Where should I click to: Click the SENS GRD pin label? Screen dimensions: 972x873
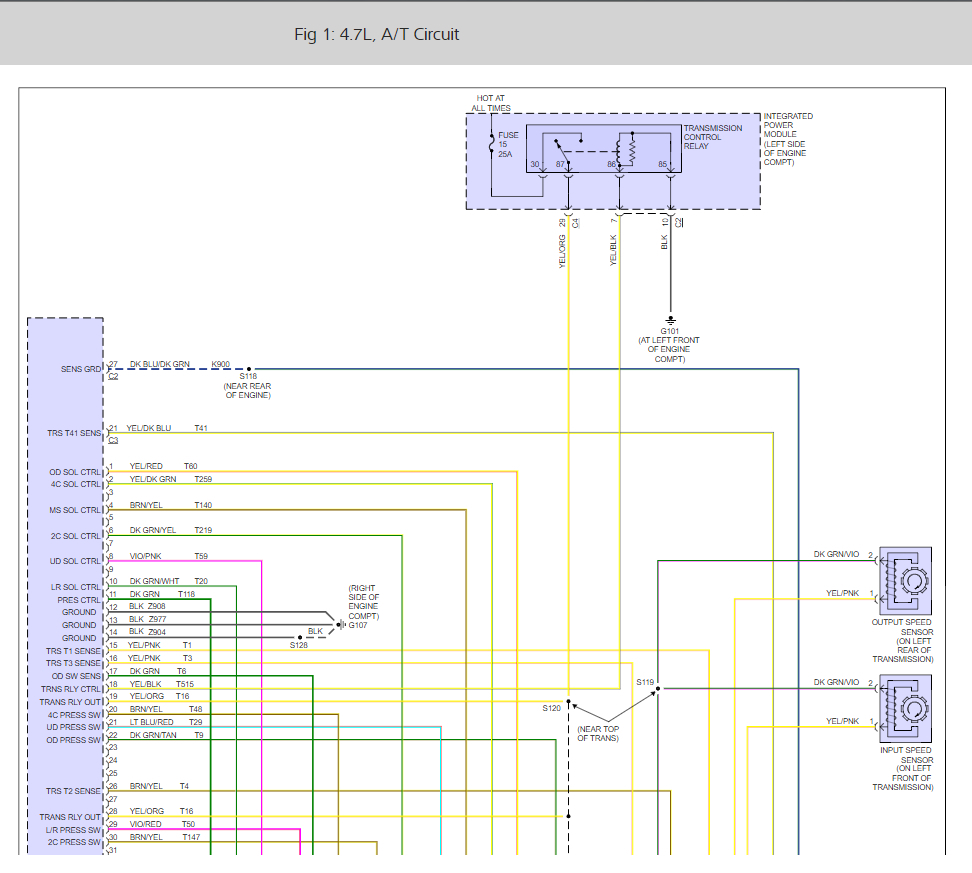(x=80, y=369)
